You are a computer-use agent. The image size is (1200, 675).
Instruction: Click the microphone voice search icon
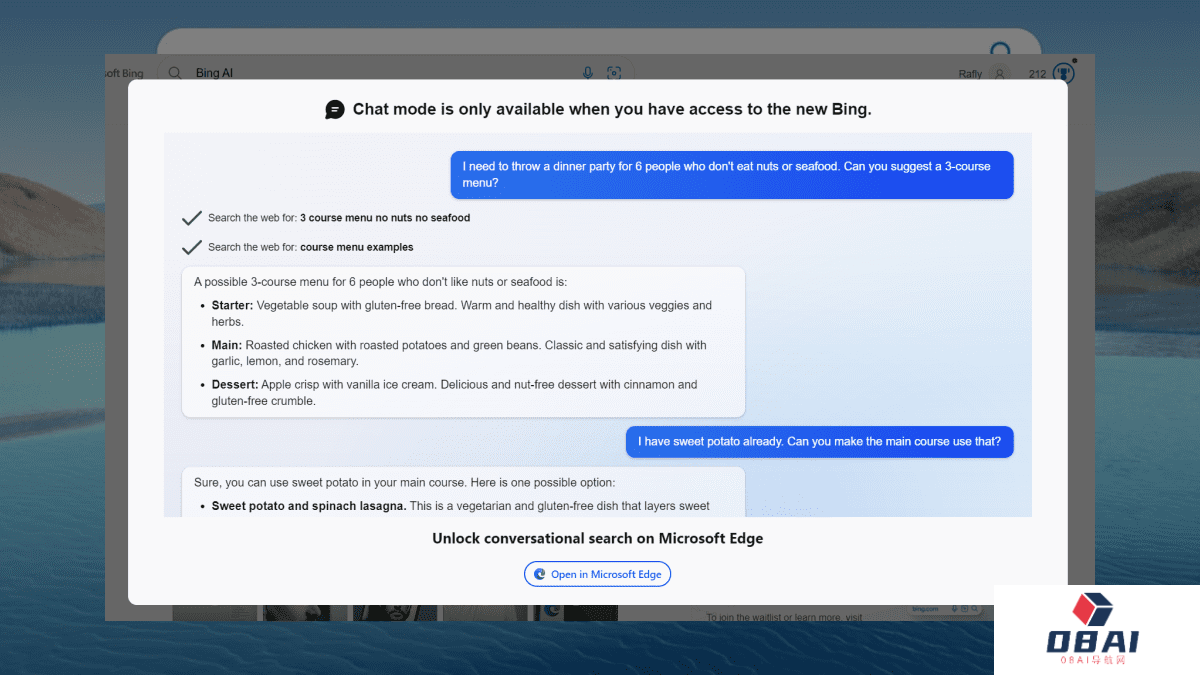(x=588, y=73)
